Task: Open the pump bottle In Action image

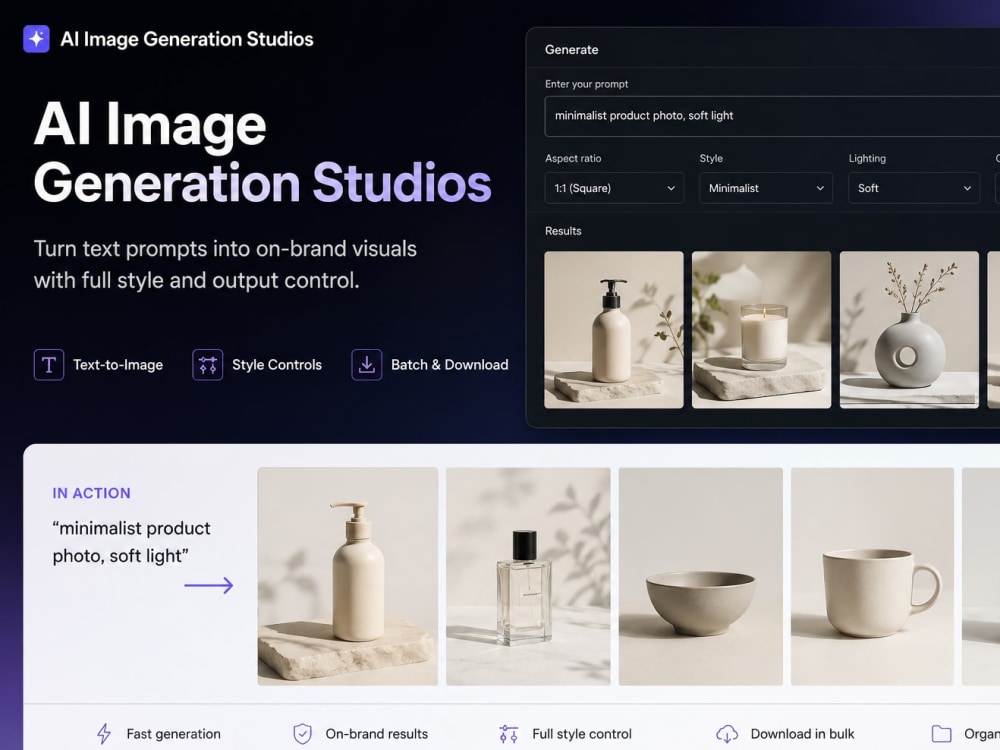Action: click(348, 577)
